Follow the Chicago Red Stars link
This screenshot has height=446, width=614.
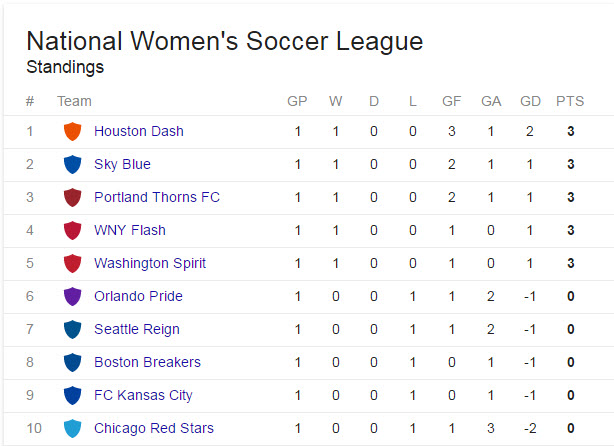(154, 428)
